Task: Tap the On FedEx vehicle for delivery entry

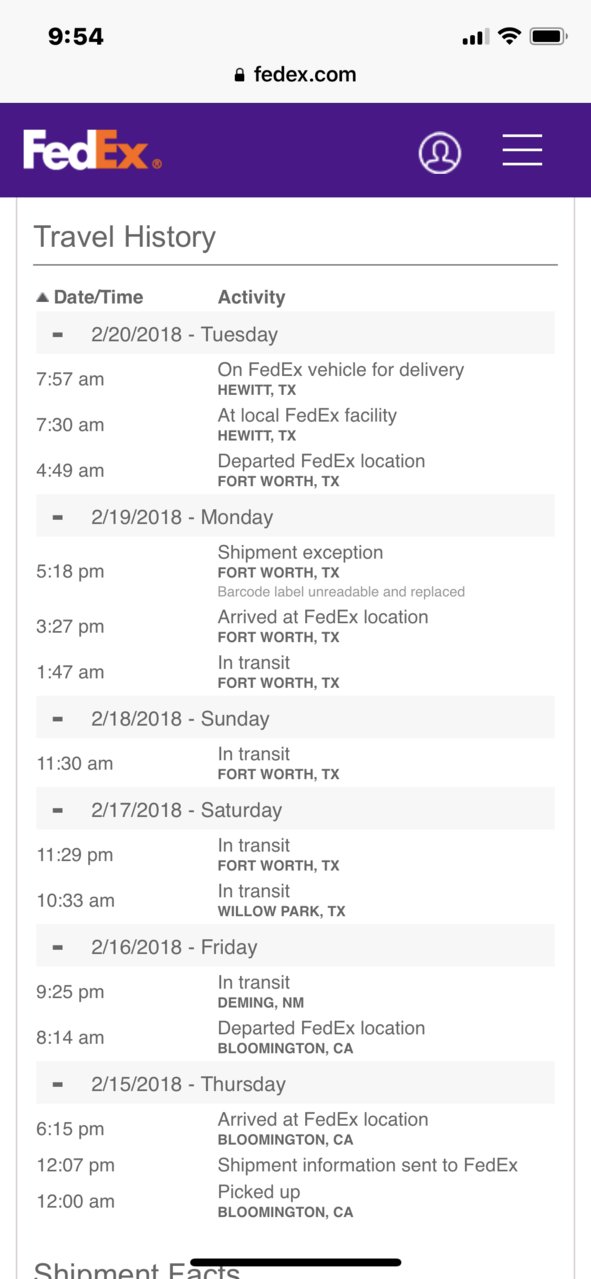Action: [295, 379]
